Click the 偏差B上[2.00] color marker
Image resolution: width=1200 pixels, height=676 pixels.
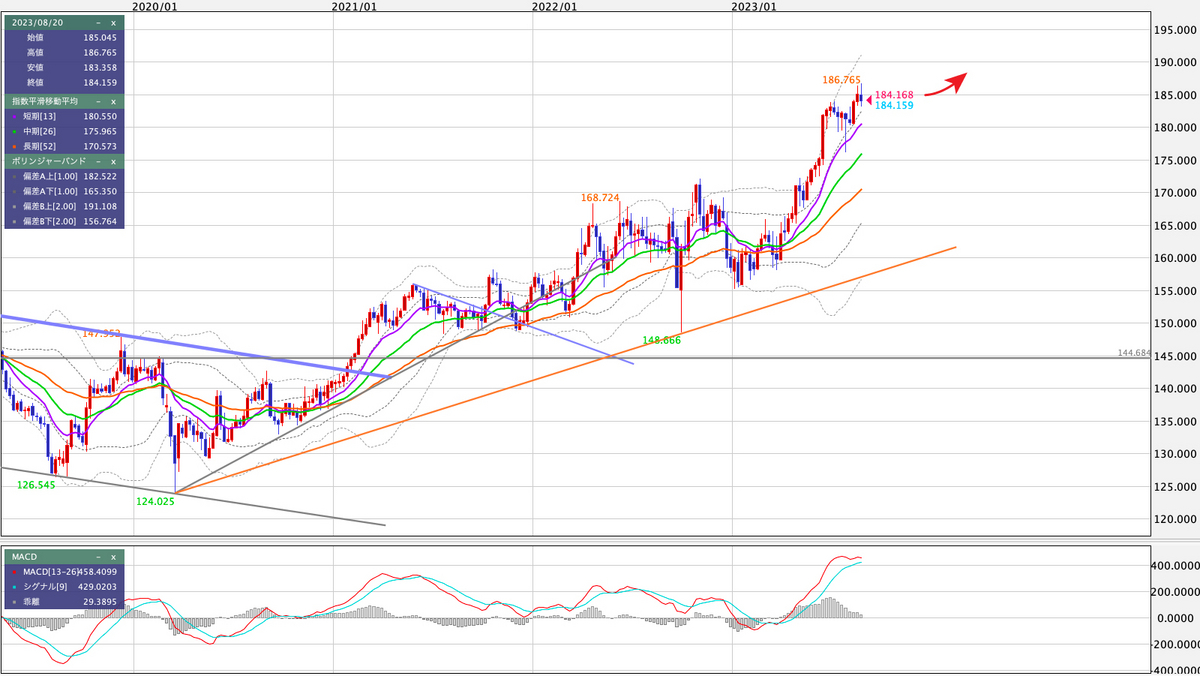click(x=12, y=206)
